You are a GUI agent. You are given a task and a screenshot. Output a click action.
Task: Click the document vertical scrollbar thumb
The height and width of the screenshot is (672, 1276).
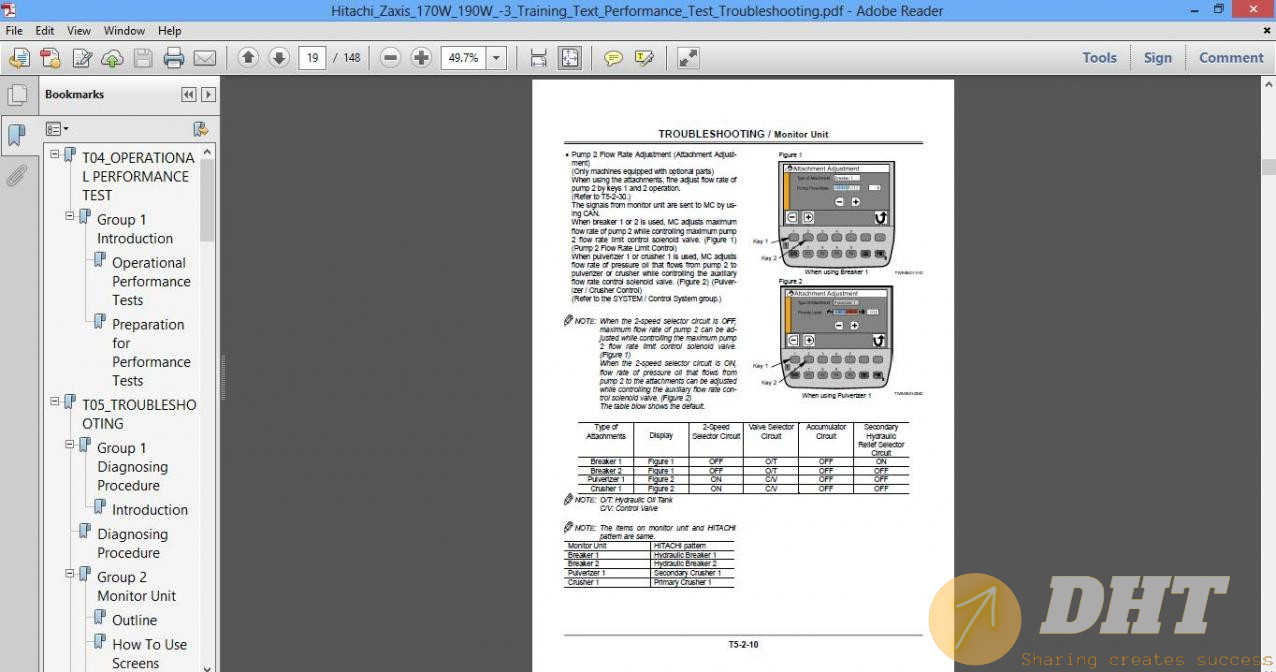pyautogui.click(x=1268, y=167)
